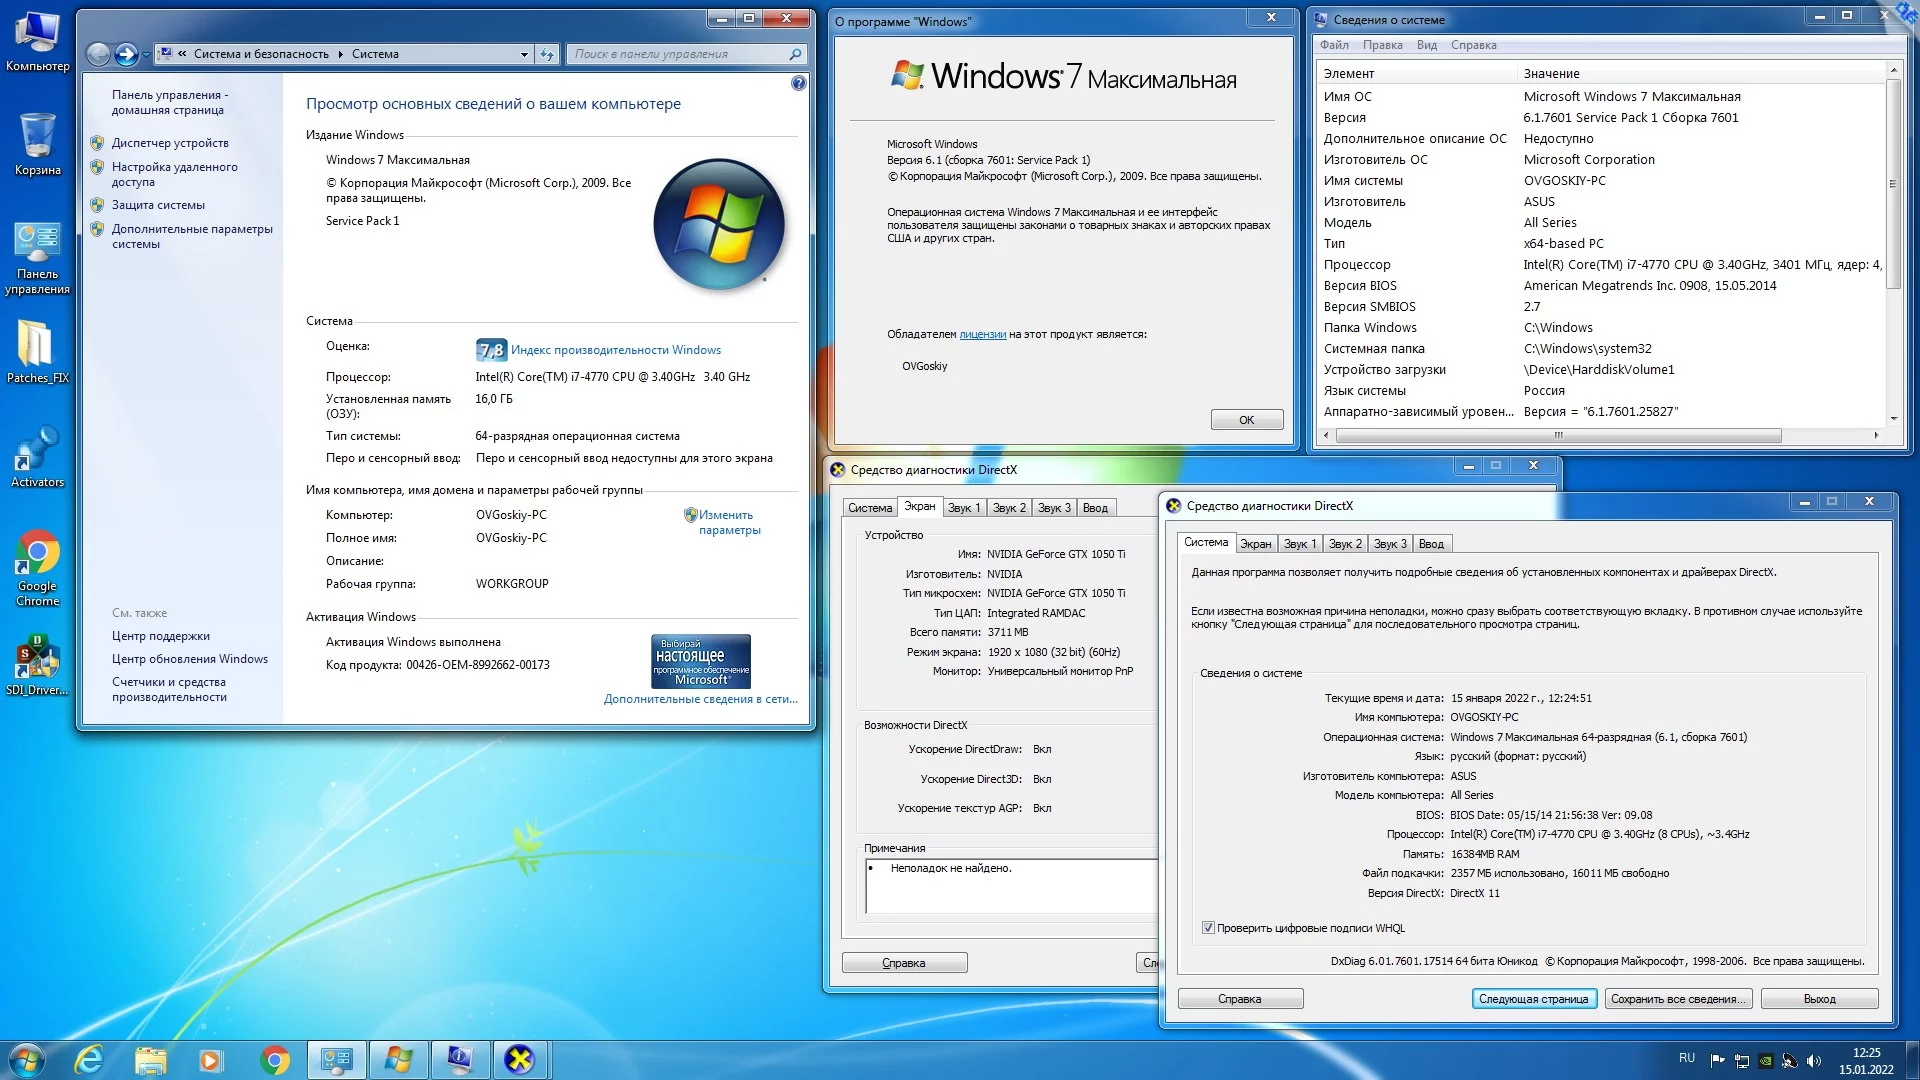Viewport: 1920px width, 1080px height.
Task: Toggle the WHQL digital signatures checkbox
Action: coord(1208,928)
